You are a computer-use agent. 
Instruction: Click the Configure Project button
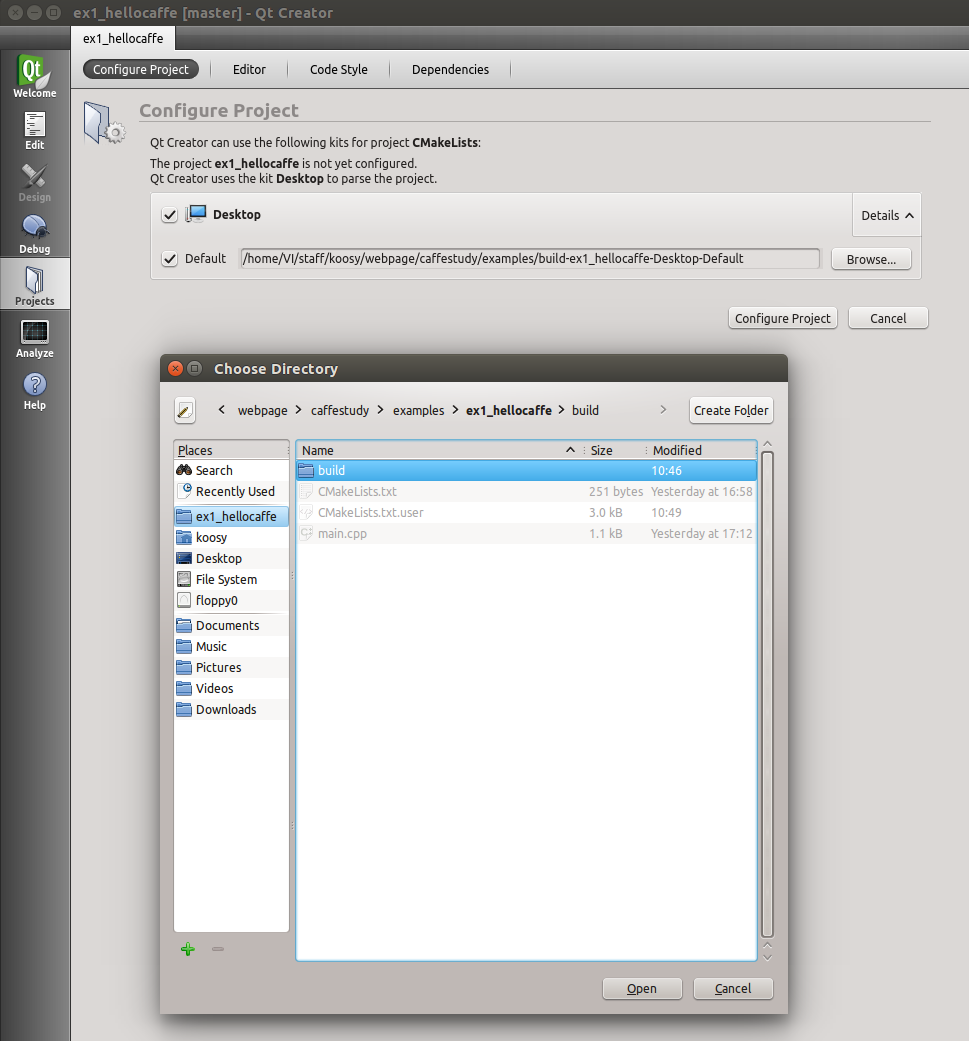pyautogui.click(x=783, y=319)
